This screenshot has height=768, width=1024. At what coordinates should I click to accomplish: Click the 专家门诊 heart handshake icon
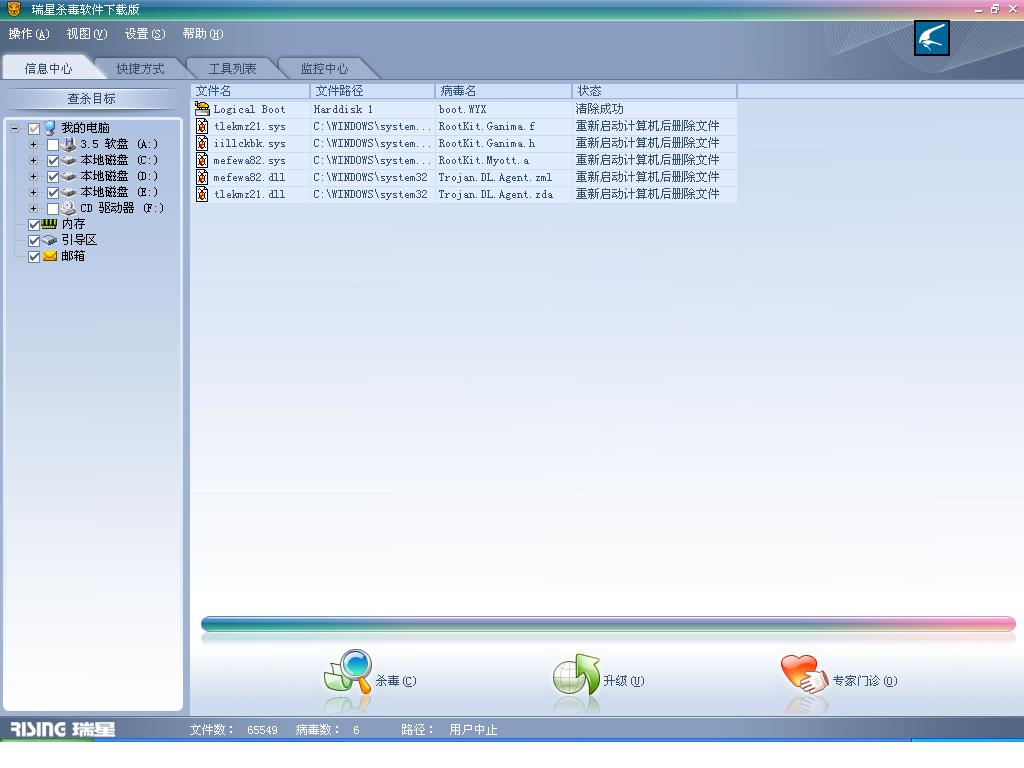804,674
